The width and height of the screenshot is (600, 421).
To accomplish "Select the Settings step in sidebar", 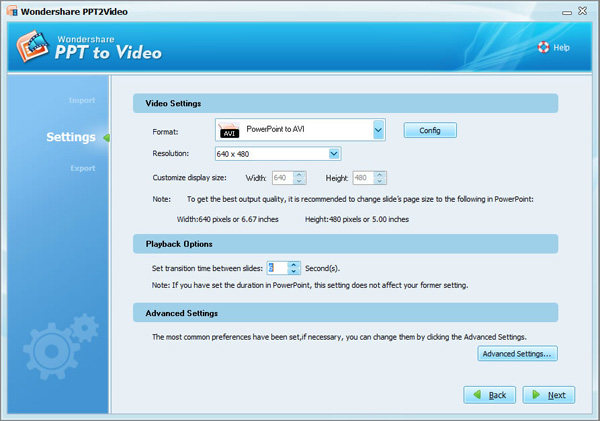I will click(71, 137).
